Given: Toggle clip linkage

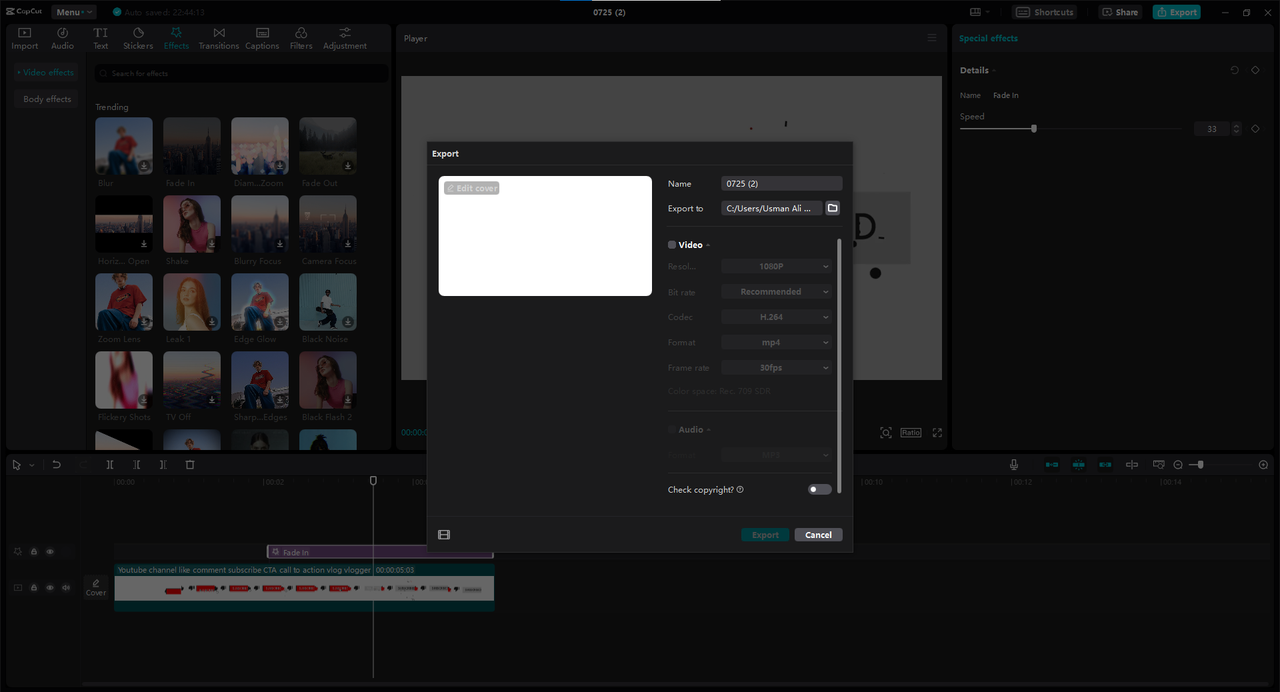Looking at the screenshot, I should tap(1105, 465).
